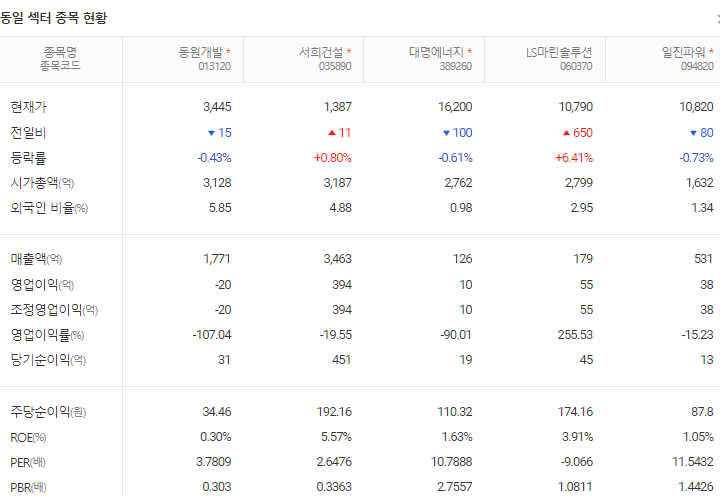The image size is (720, 496).
Task: Select stock code 094820
Action: point(697,66)
